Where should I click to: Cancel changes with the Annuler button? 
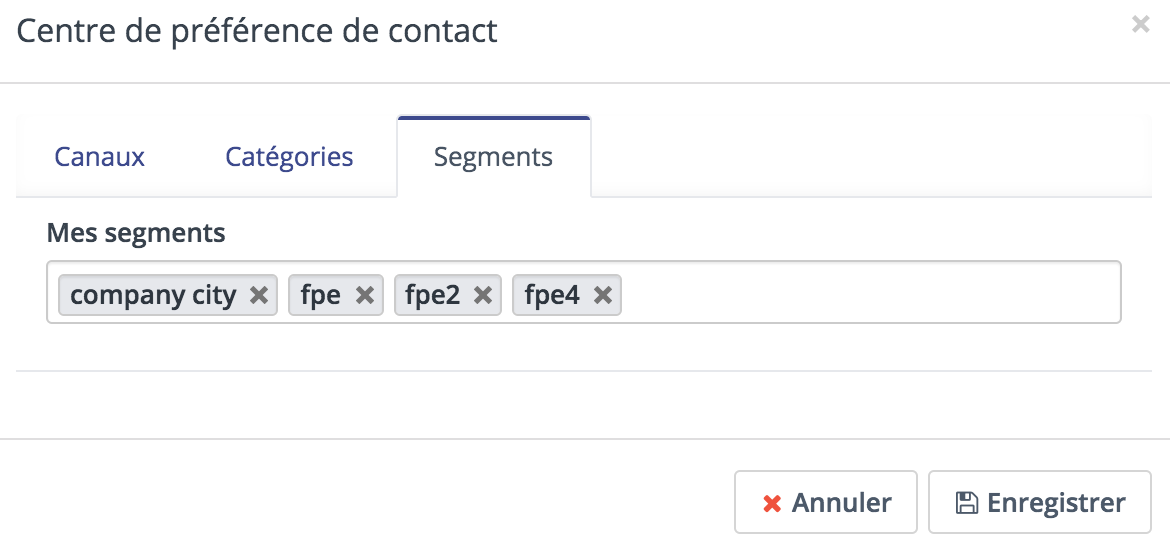[x=825, y=502]
